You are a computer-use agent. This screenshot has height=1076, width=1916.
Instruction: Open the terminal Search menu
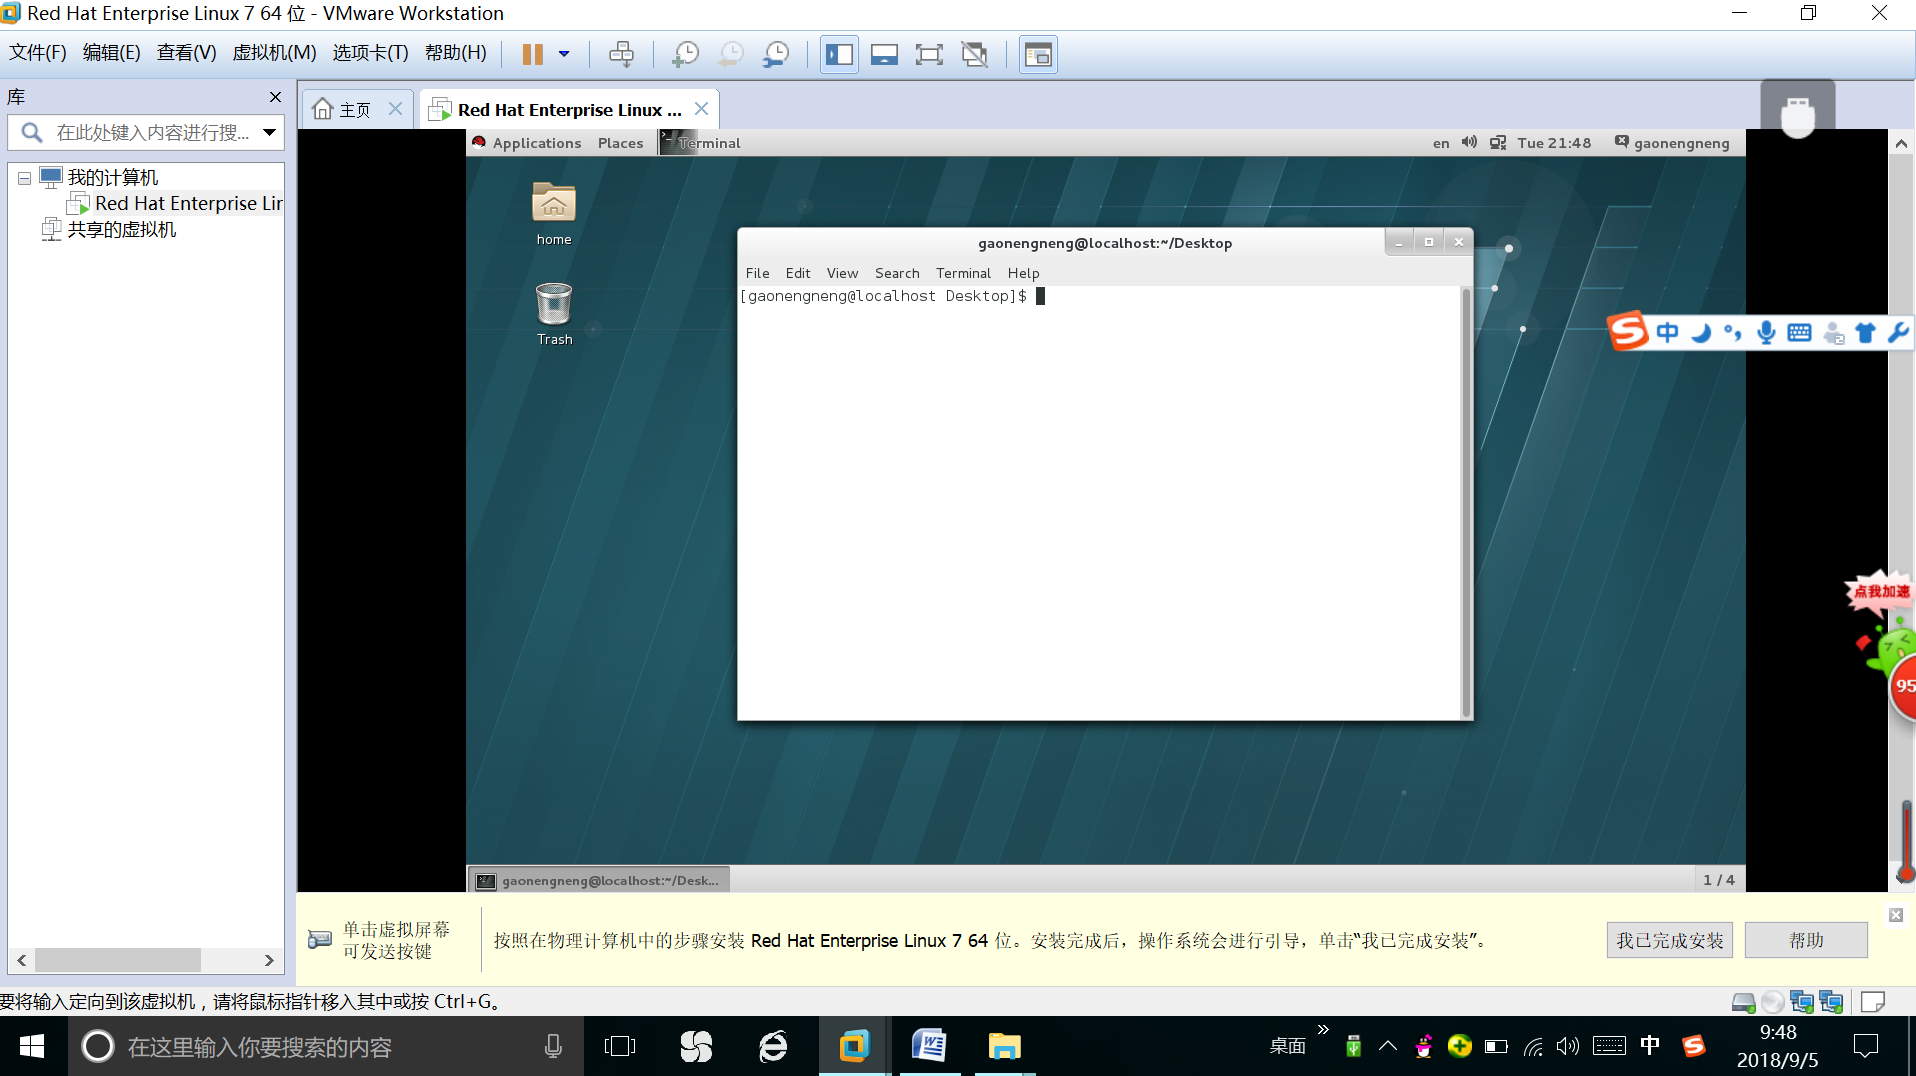tap(897, 273)
